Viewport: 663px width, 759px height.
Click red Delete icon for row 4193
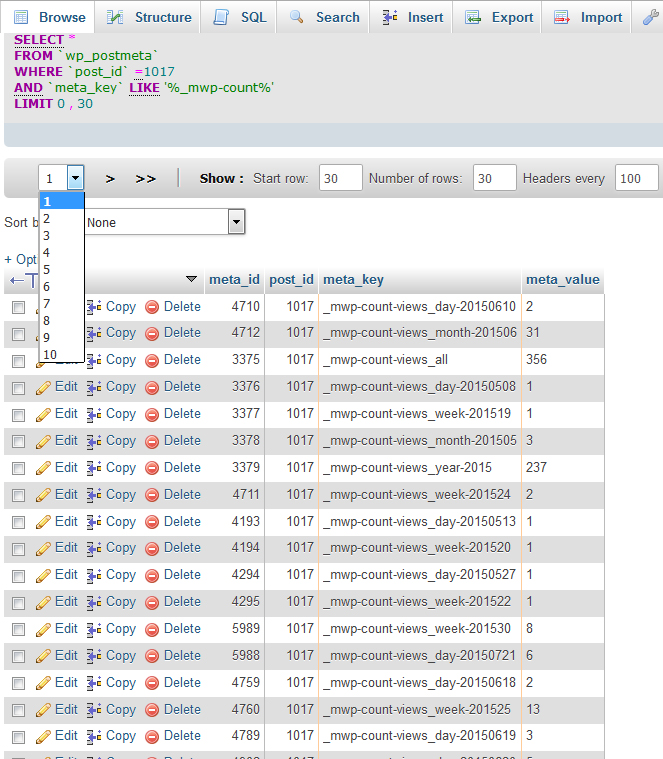click(x=152, y=522)
